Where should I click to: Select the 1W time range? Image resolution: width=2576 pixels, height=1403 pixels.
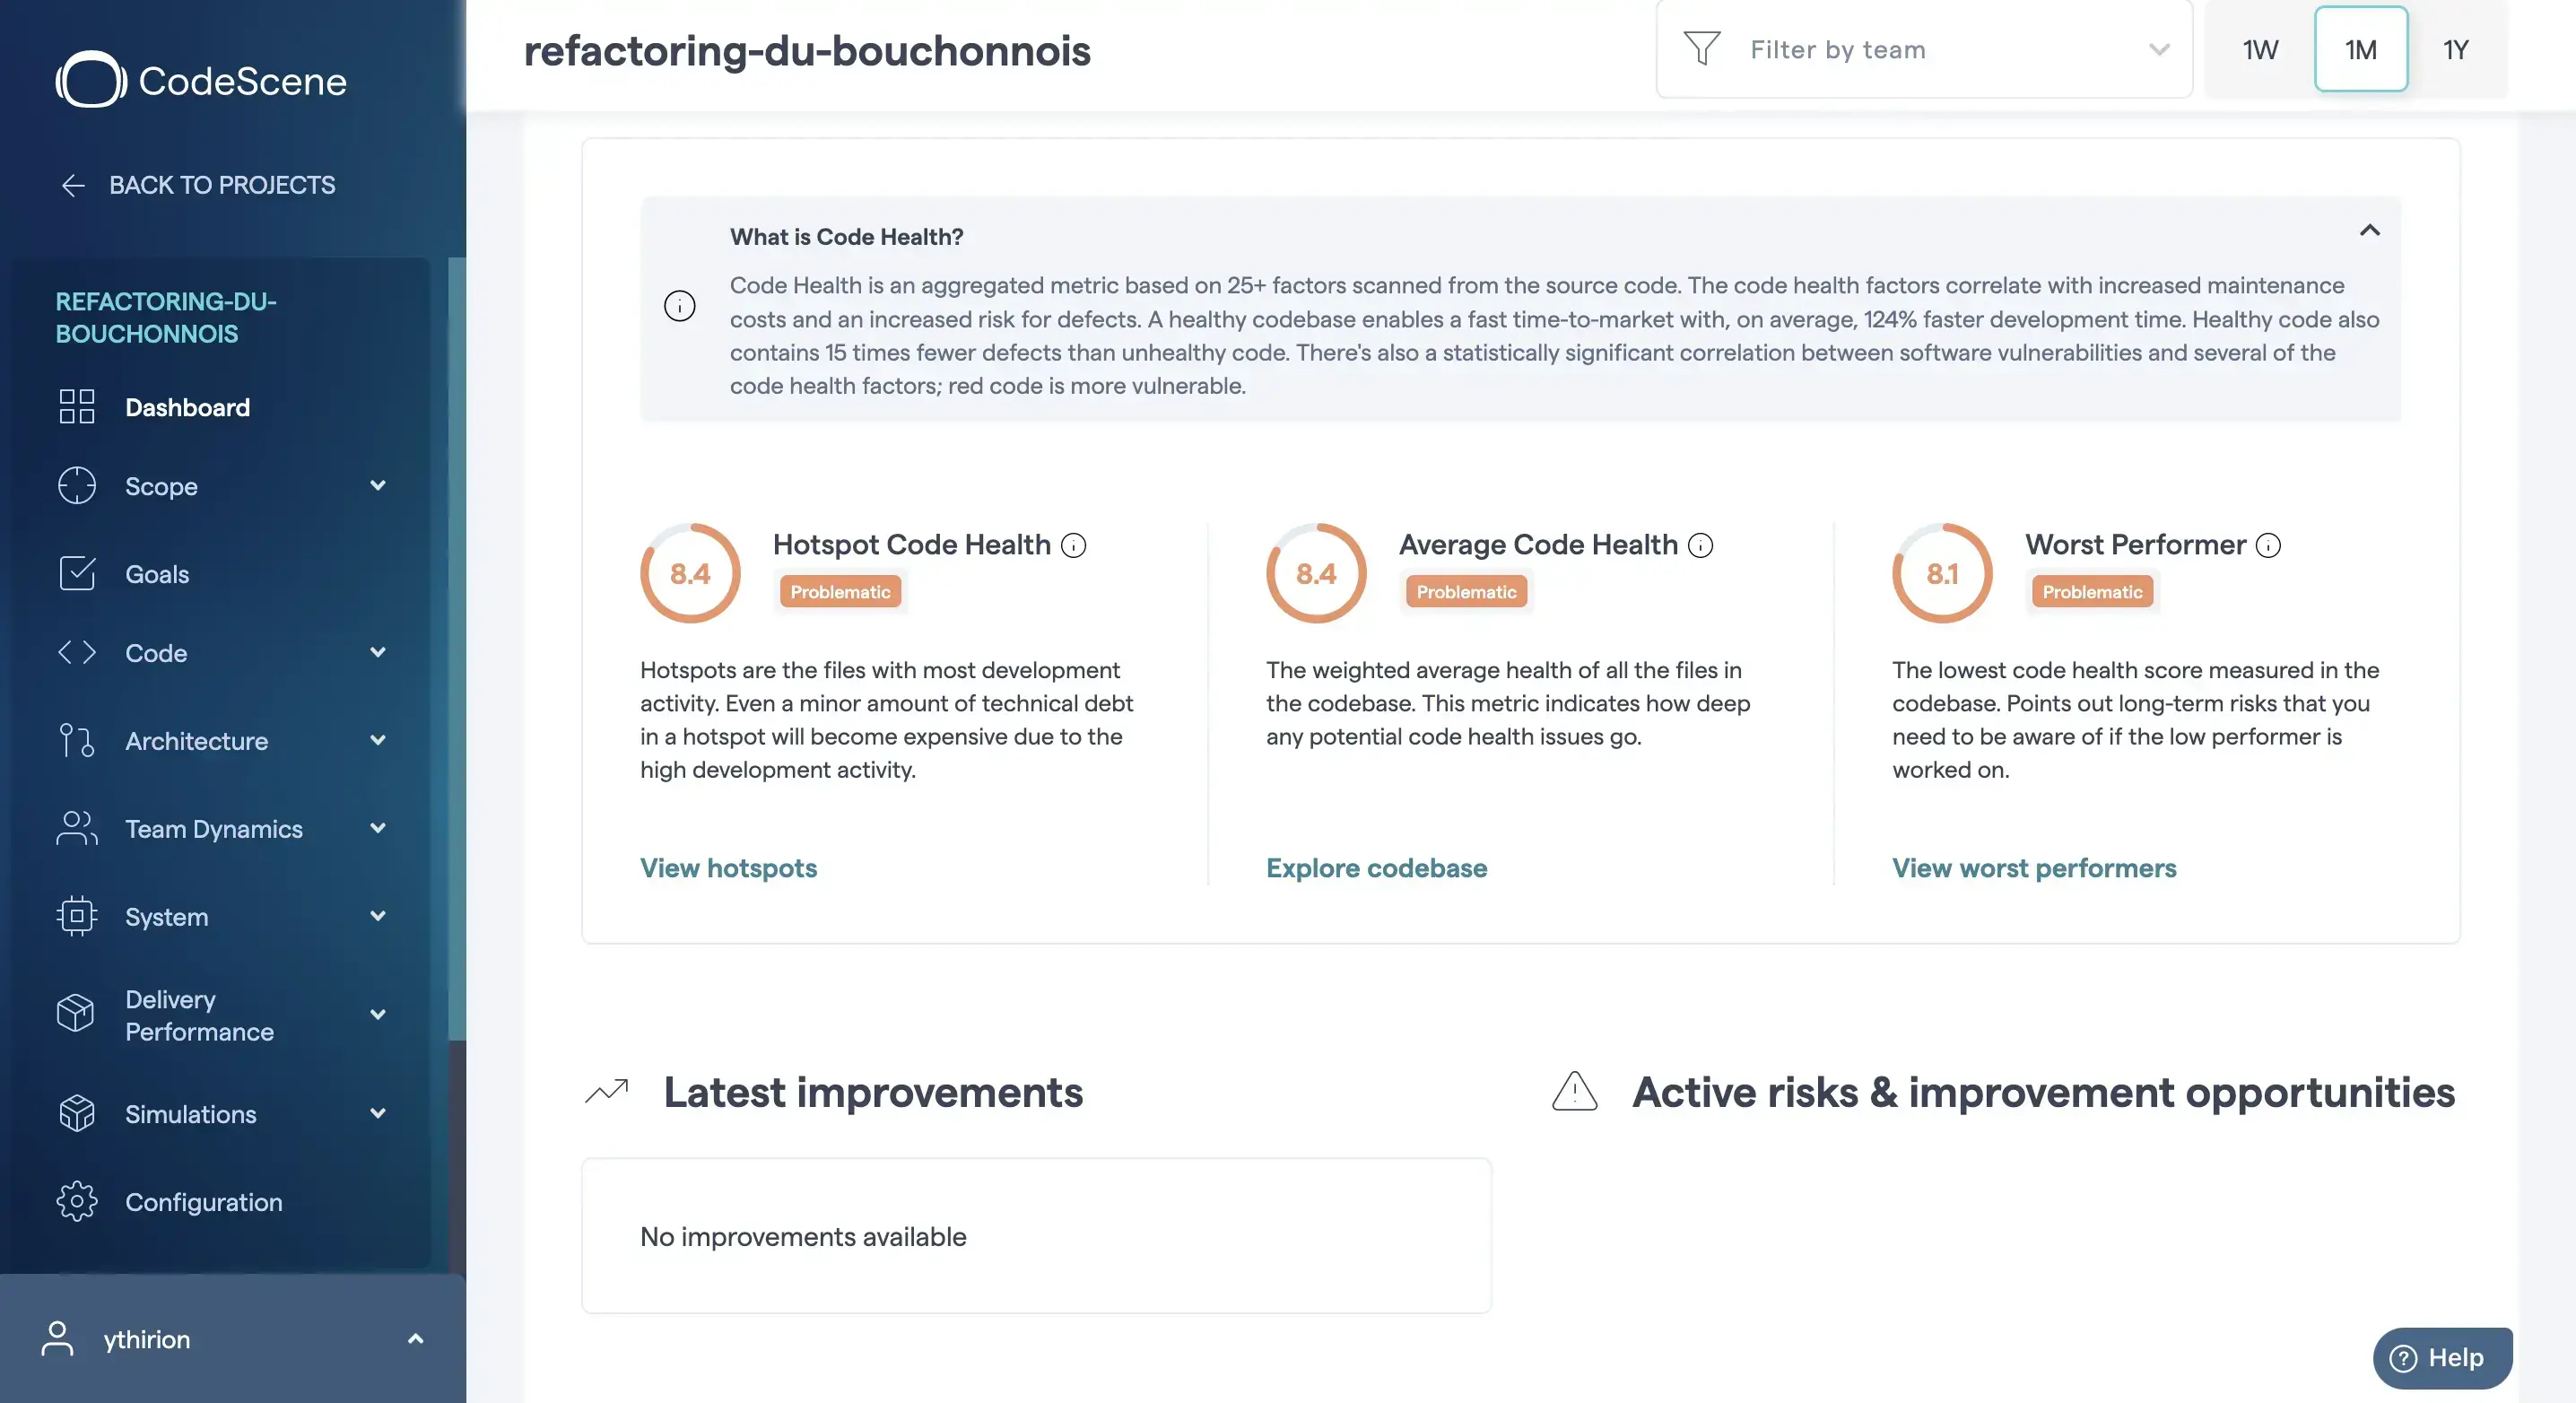tap(2260, 49)
